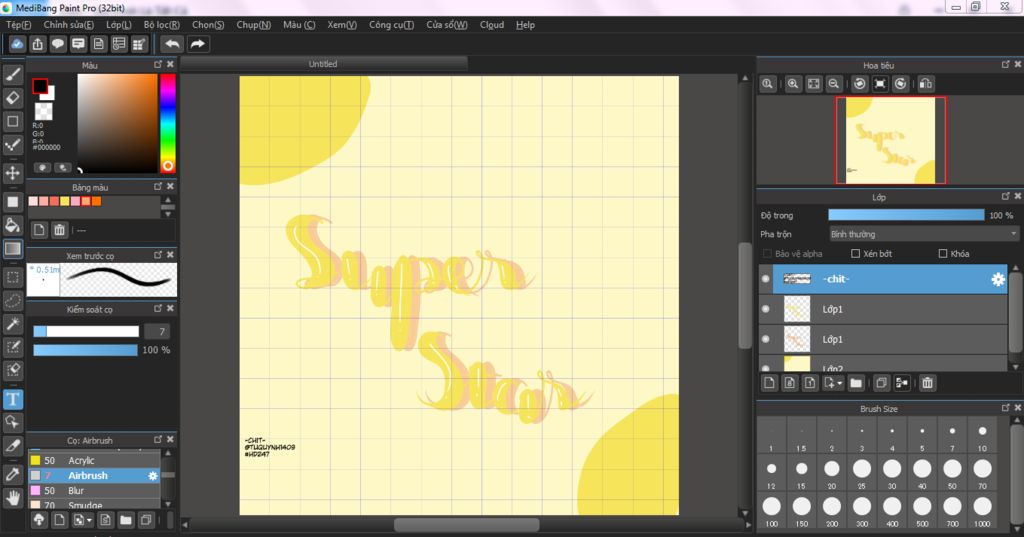Toggle visibility of -chit- layer
The image size is (1024, 537).
[x=765, y=279]
